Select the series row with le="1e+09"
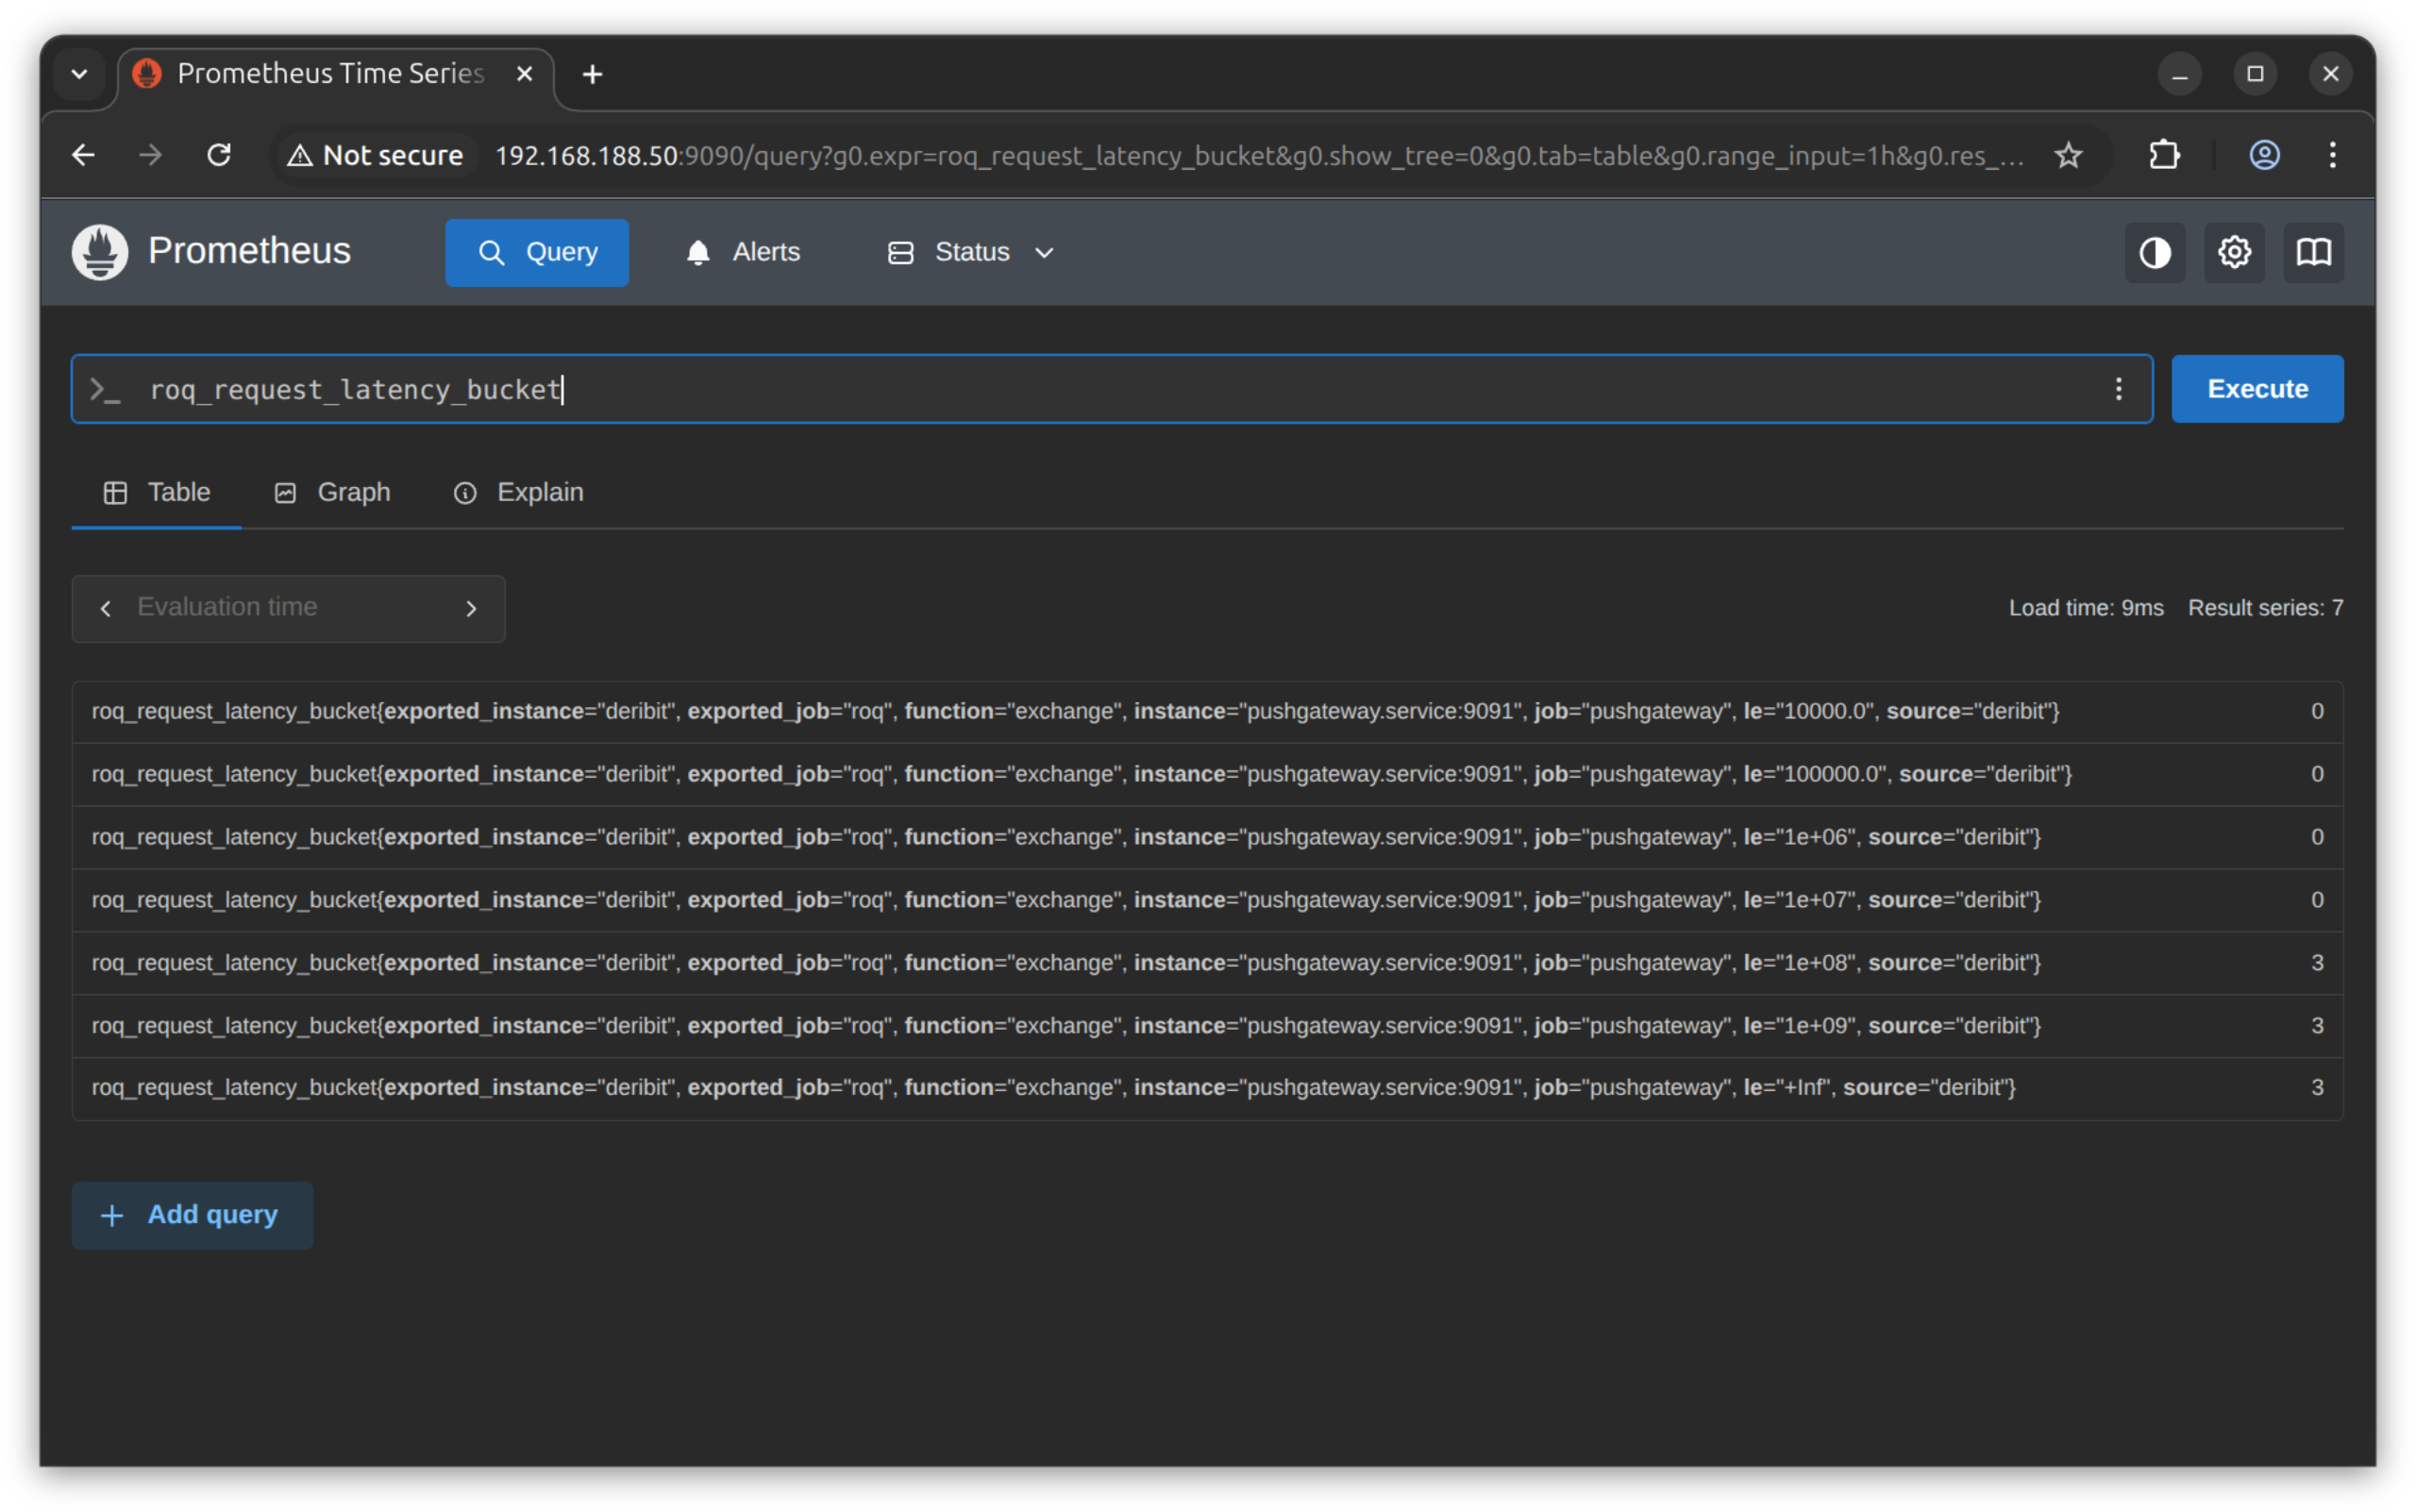 [x=1207, y=1026]
